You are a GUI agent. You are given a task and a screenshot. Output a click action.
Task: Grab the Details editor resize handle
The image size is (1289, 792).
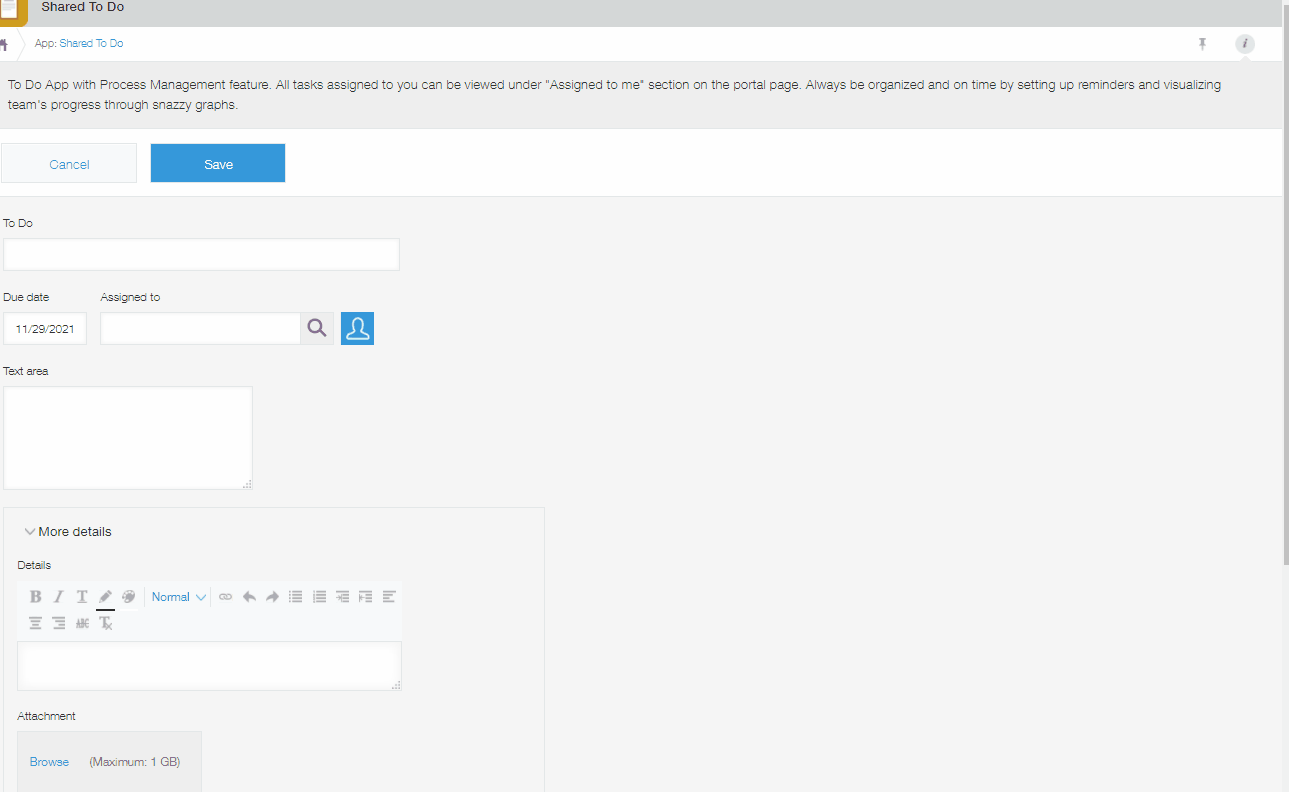(396, 685)
